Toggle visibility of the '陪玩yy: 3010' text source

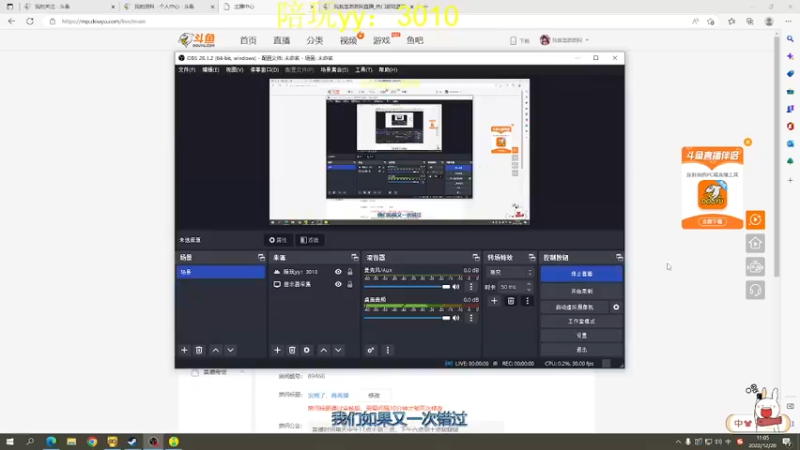click(338, 272)
